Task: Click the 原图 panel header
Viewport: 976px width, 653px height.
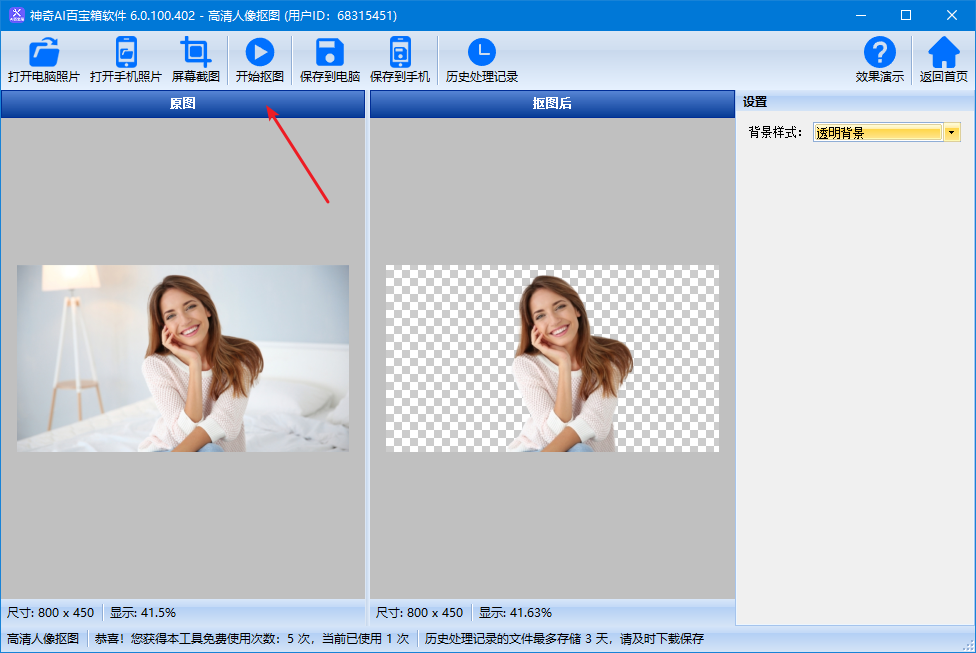Action: pos(182,103)
